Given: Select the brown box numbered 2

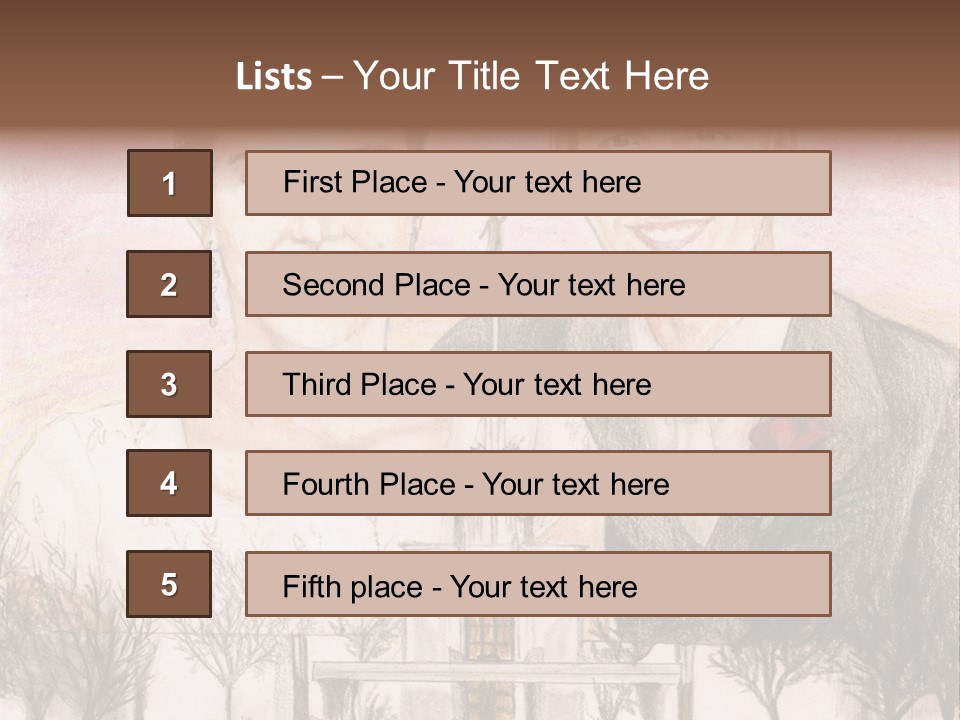Looking at the screenshot, I should [169, 284].
